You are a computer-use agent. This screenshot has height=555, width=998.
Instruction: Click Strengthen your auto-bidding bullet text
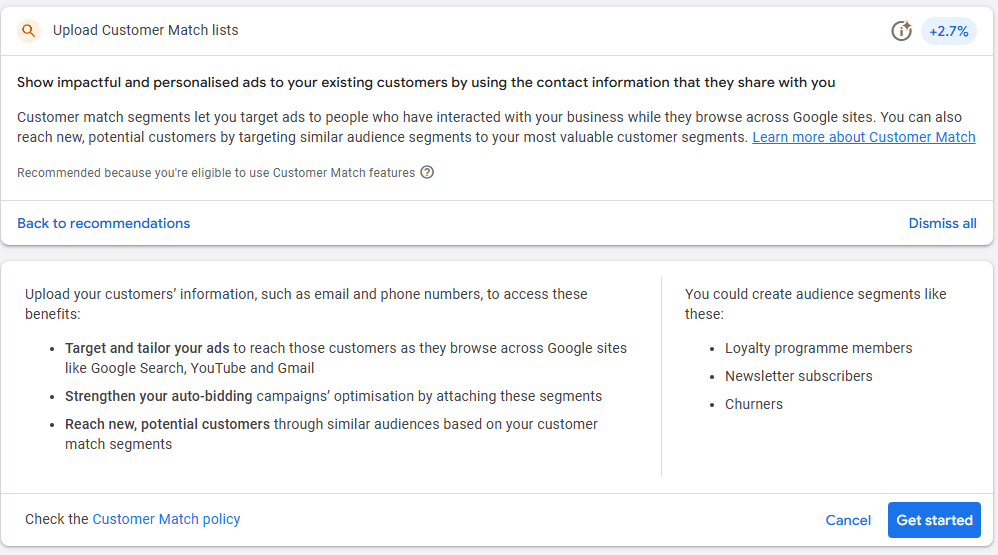334,396
